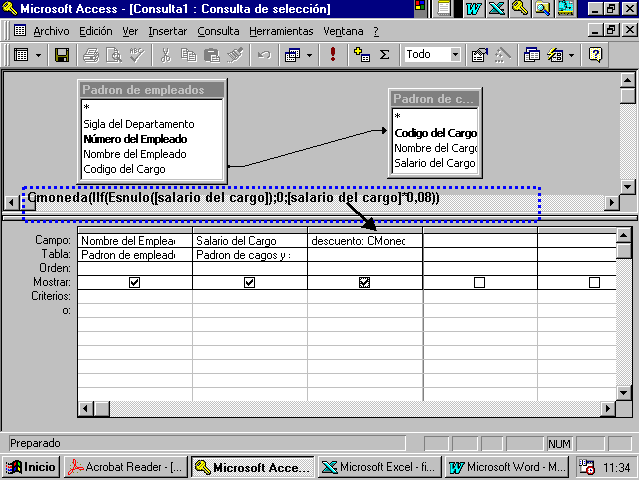The width and height of the screenshot is (639, 480).
Task: Click the datasheet View icon in toolbar
Action: point(21,55)
